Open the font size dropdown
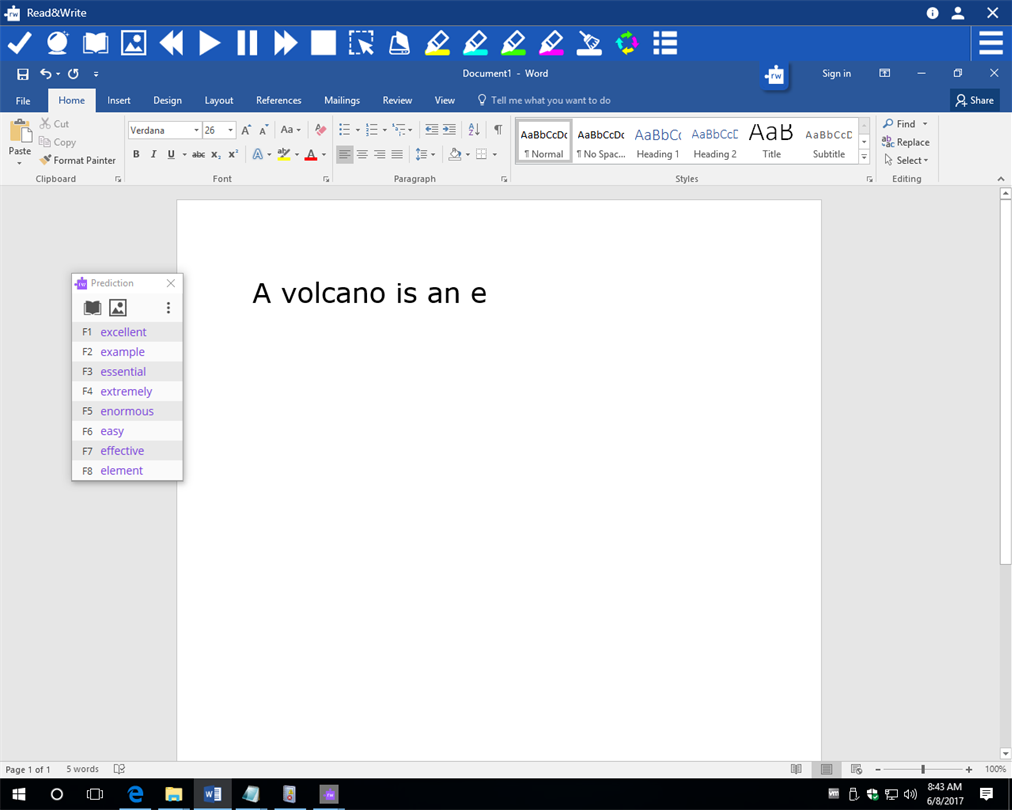 (231, 131)
